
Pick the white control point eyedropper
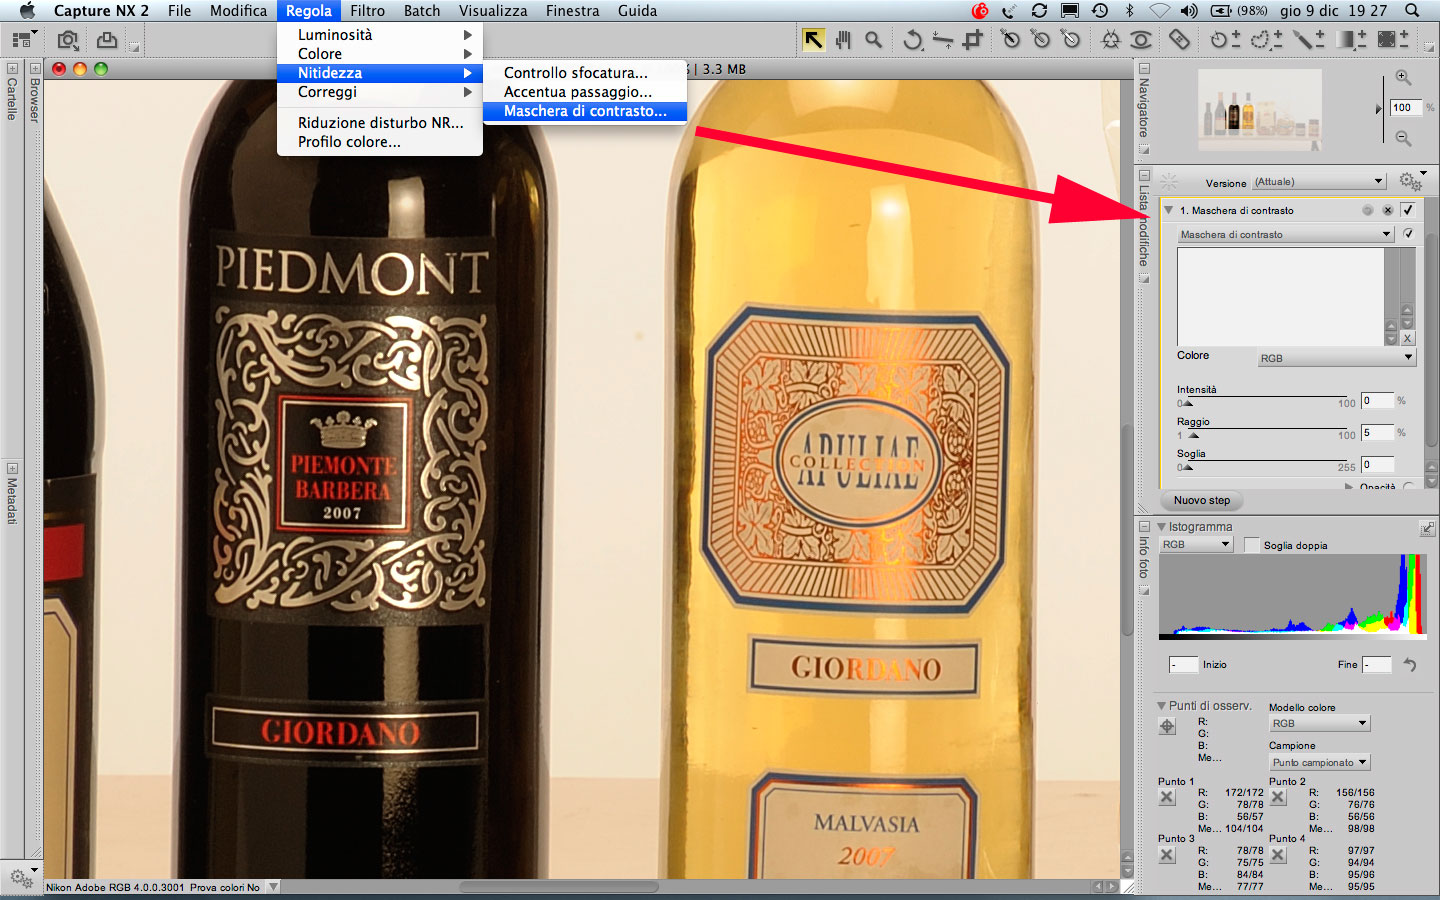(1071, 40)
